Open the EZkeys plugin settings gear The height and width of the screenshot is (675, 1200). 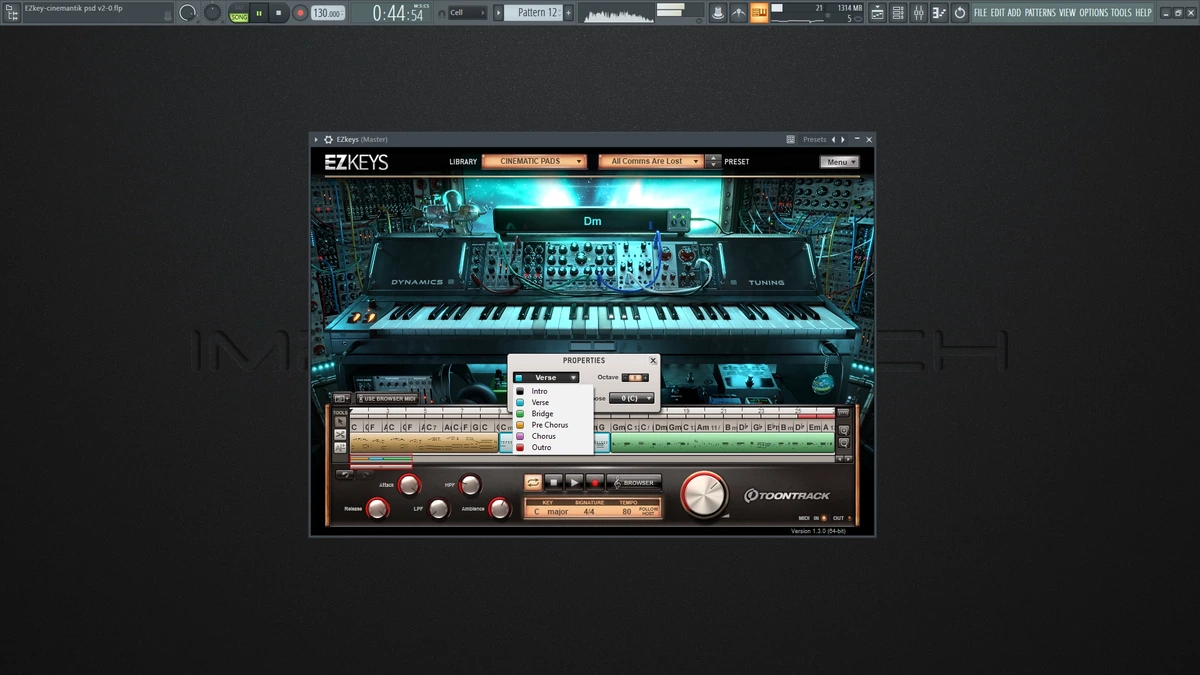328,140
